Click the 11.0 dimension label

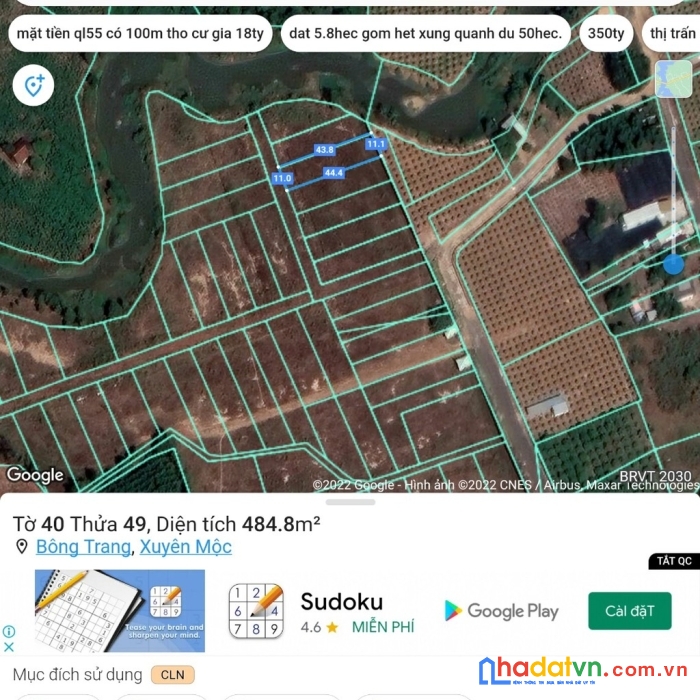pyautogui.click(x=282, y=179)
